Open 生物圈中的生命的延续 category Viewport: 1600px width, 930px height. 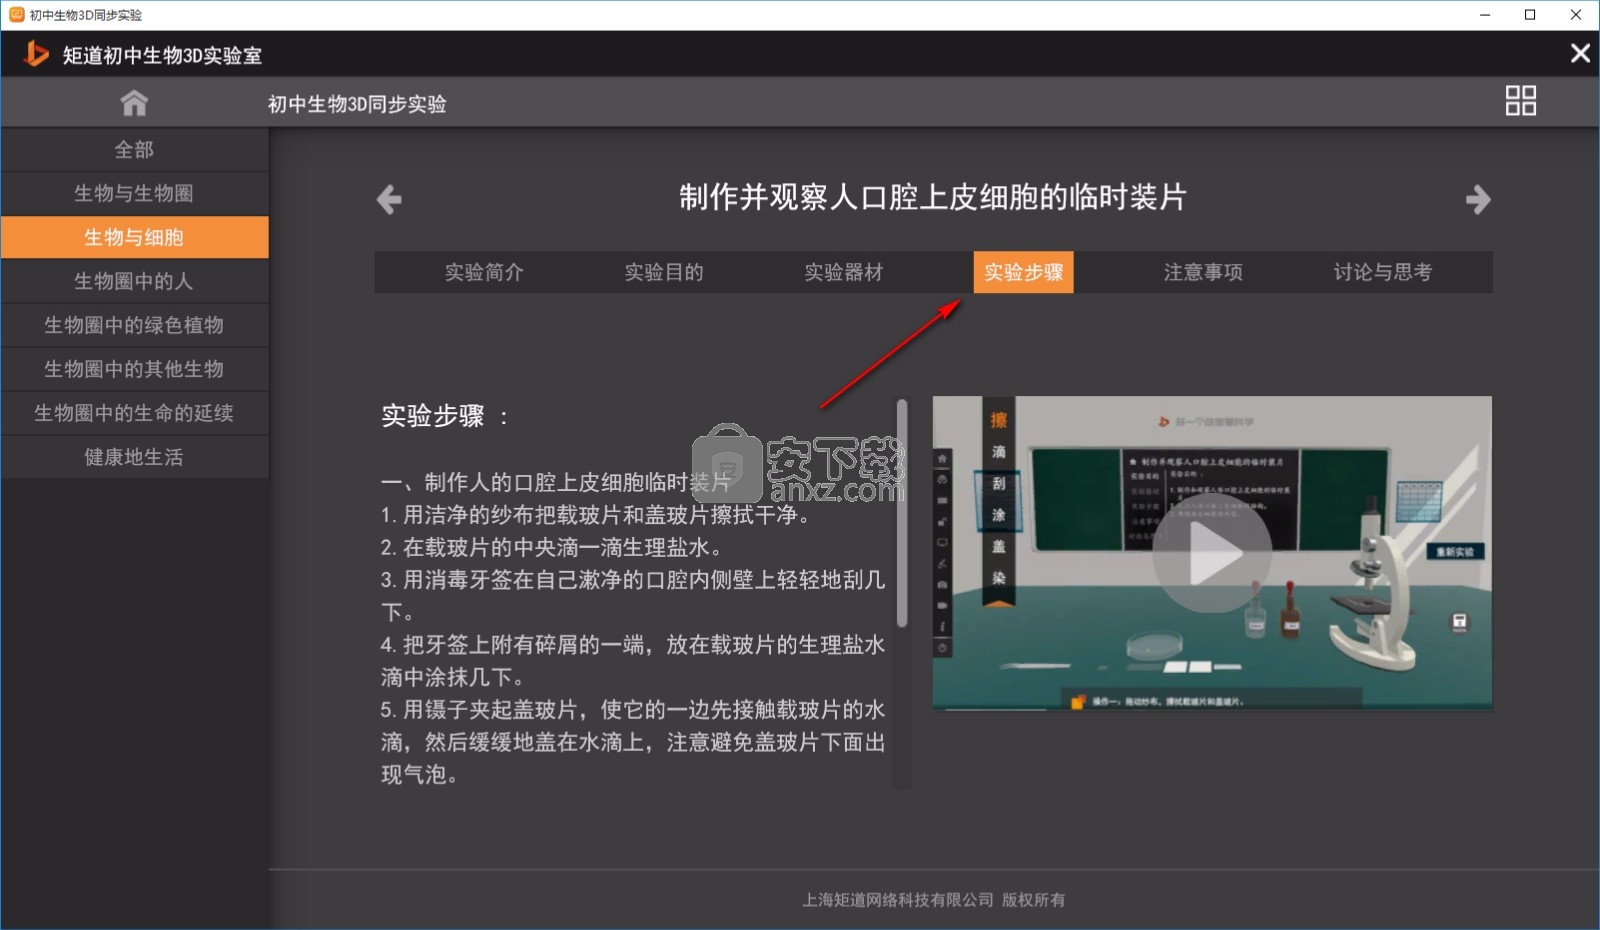coord(134,413)
